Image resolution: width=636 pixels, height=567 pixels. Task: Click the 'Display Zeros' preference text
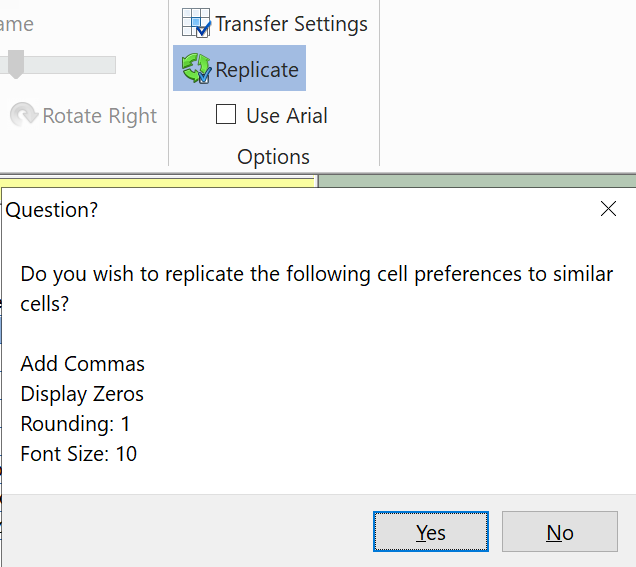(x=82, y=394)
